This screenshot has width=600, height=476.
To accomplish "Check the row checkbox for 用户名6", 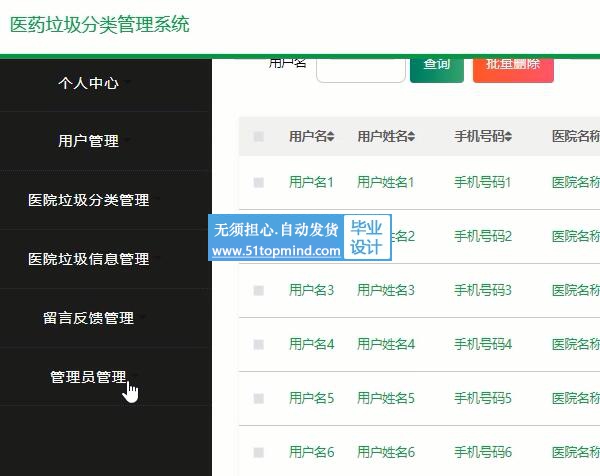I will click(x=259, y=452).
